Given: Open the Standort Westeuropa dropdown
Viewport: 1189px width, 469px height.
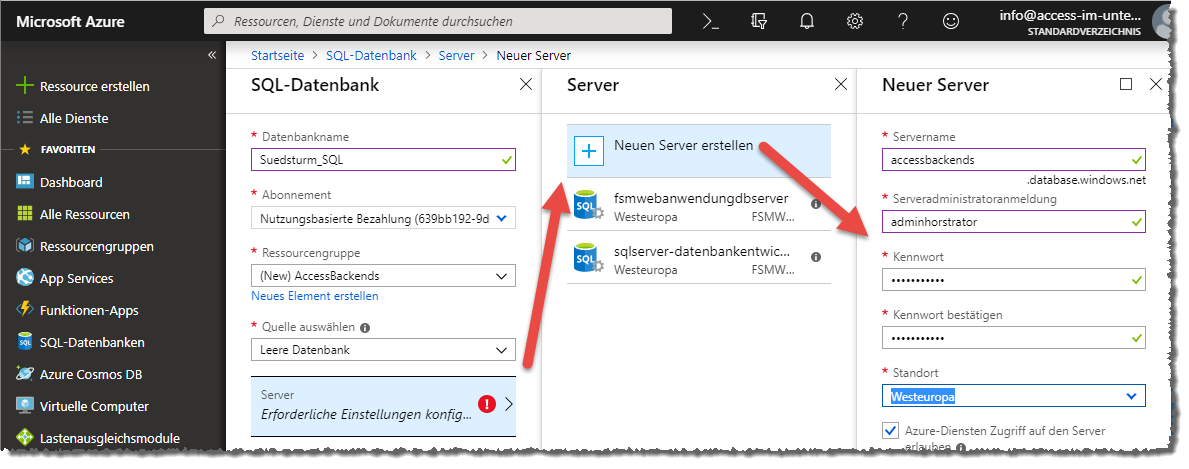Looking at the screenshot, I should (1014, 395).
